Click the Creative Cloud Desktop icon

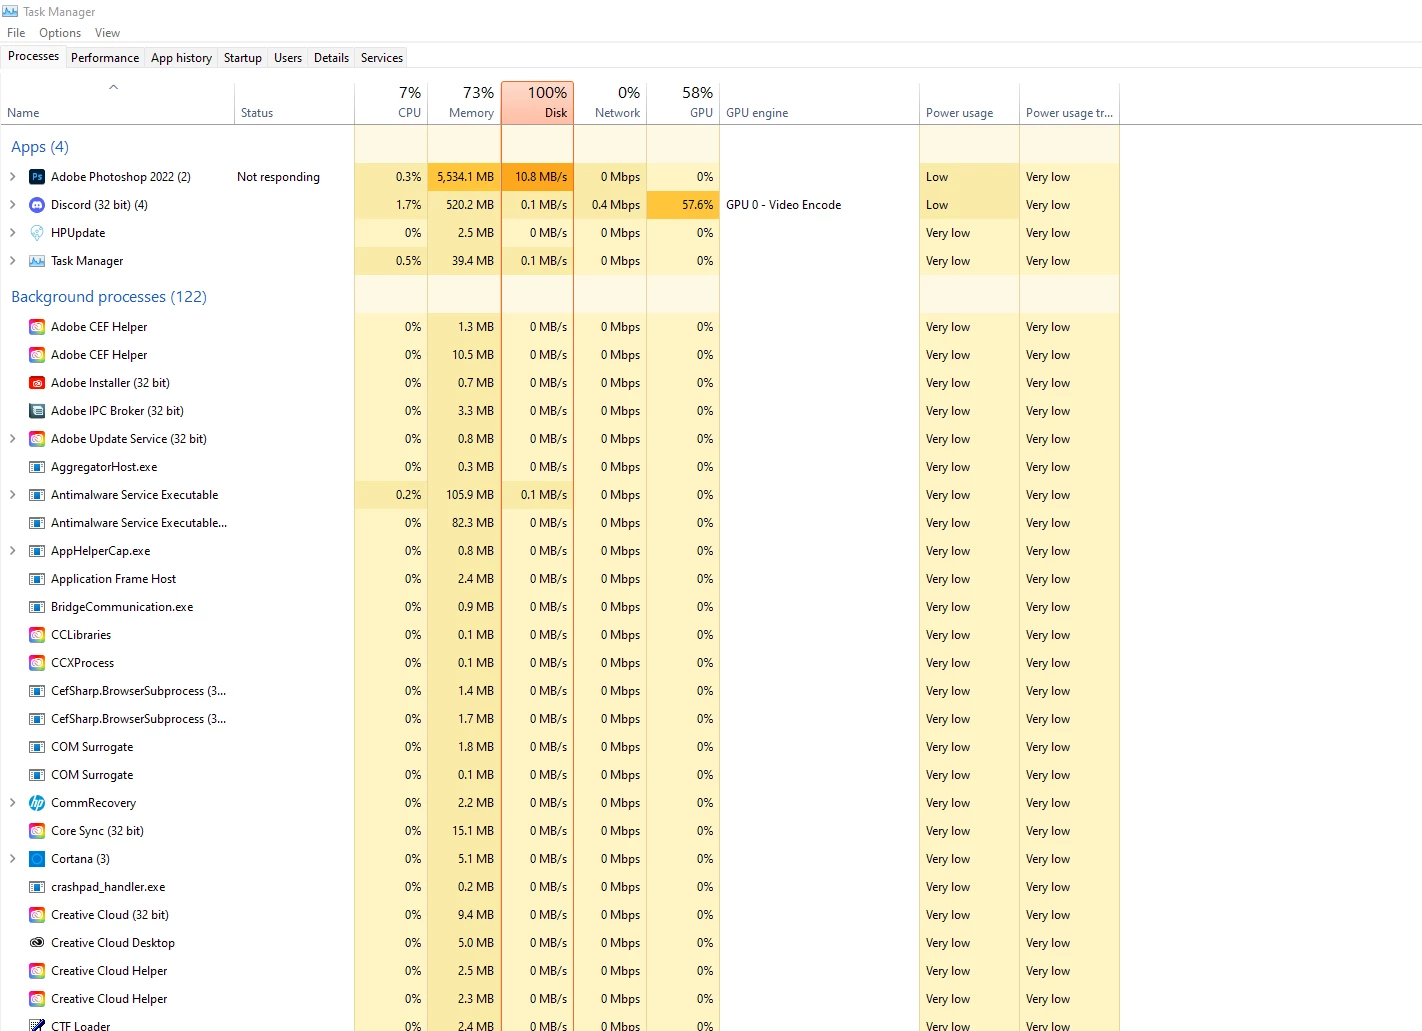37,943
